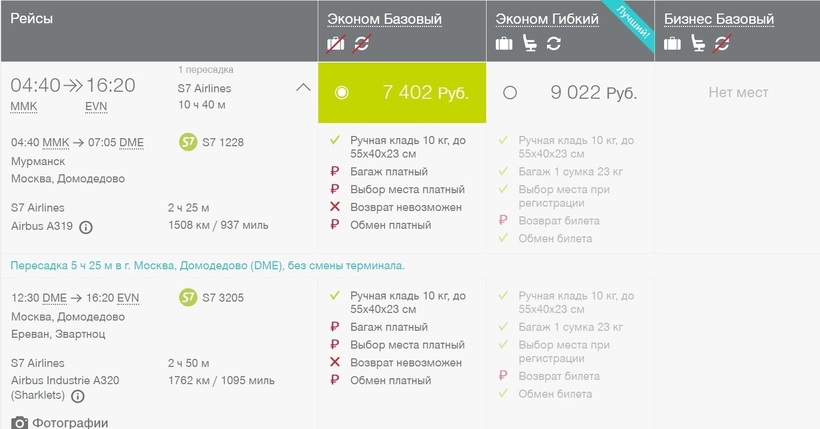Click the crossed-out exchange icon under Эконом Базовый
The image size is (820, 429).
point(360,44)
